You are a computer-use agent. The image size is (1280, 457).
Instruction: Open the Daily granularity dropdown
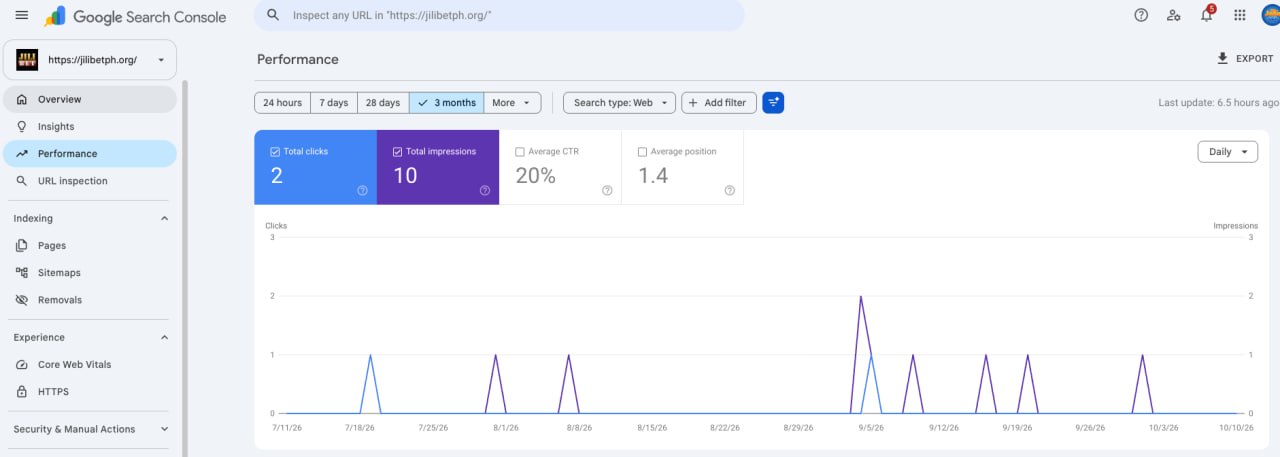pos(1227,152)
